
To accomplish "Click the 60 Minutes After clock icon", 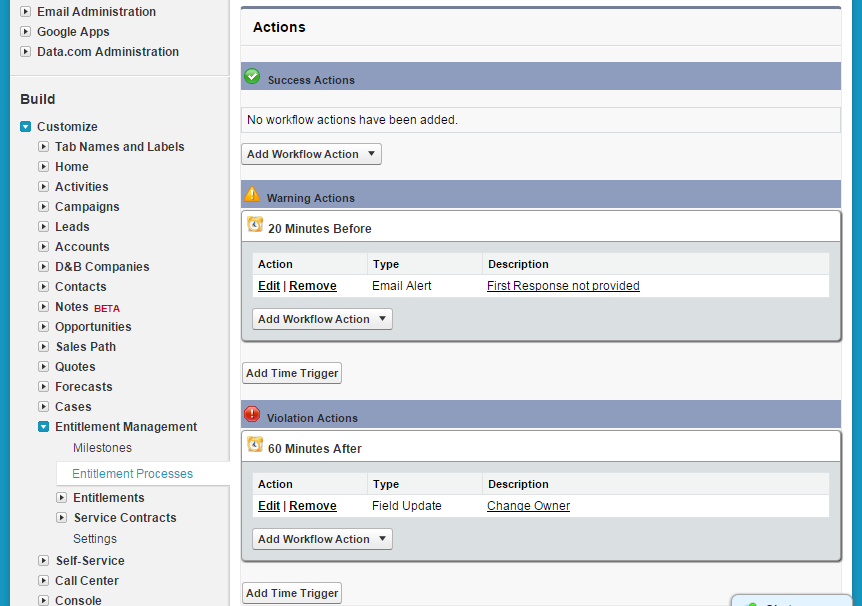I will coord(255,446).
